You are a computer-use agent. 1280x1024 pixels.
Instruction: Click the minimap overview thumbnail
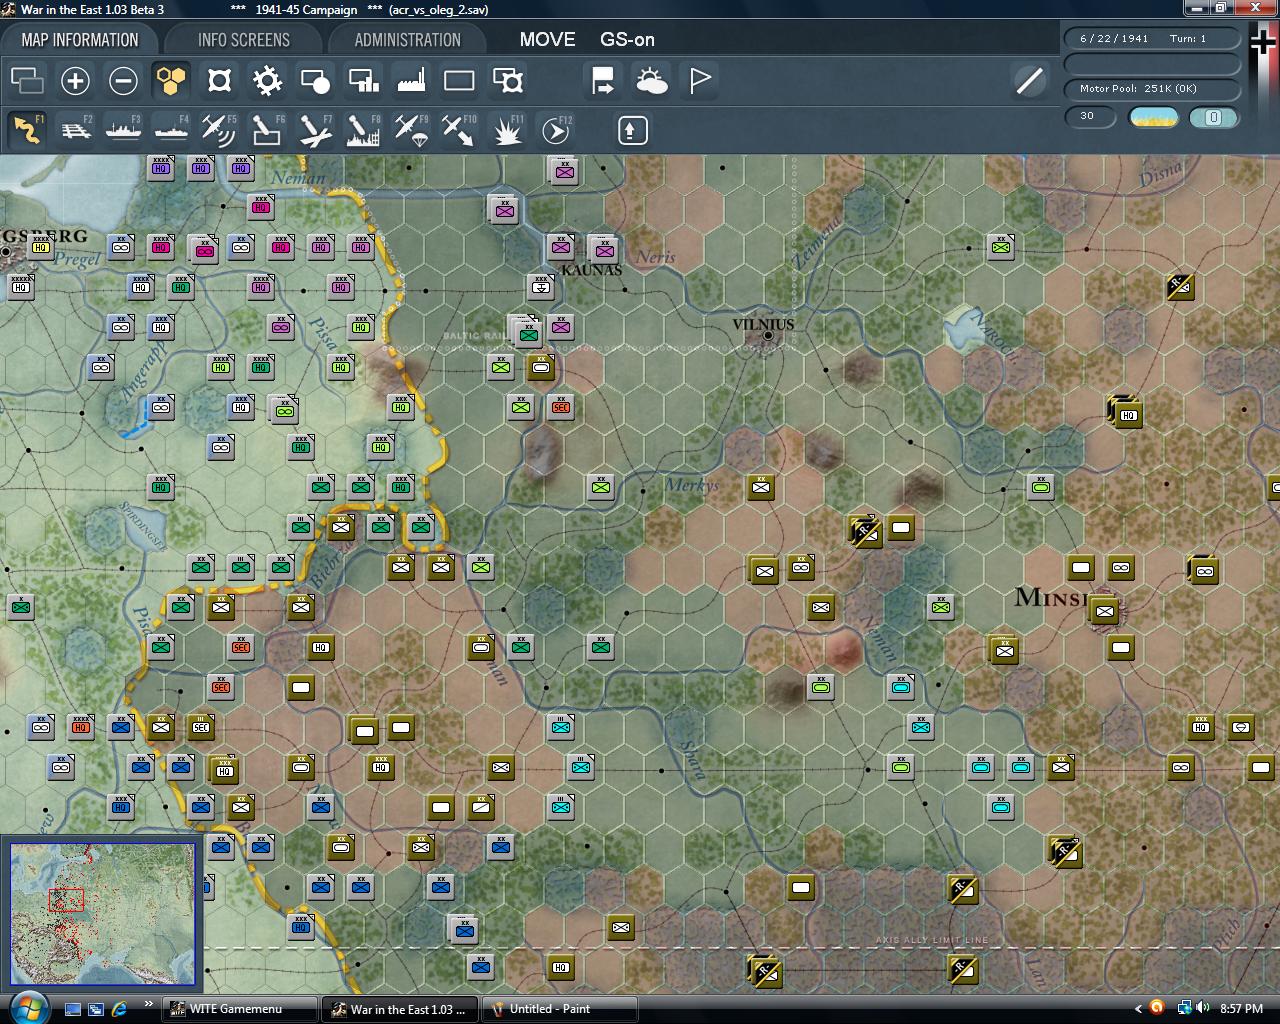tap(102, 914)
